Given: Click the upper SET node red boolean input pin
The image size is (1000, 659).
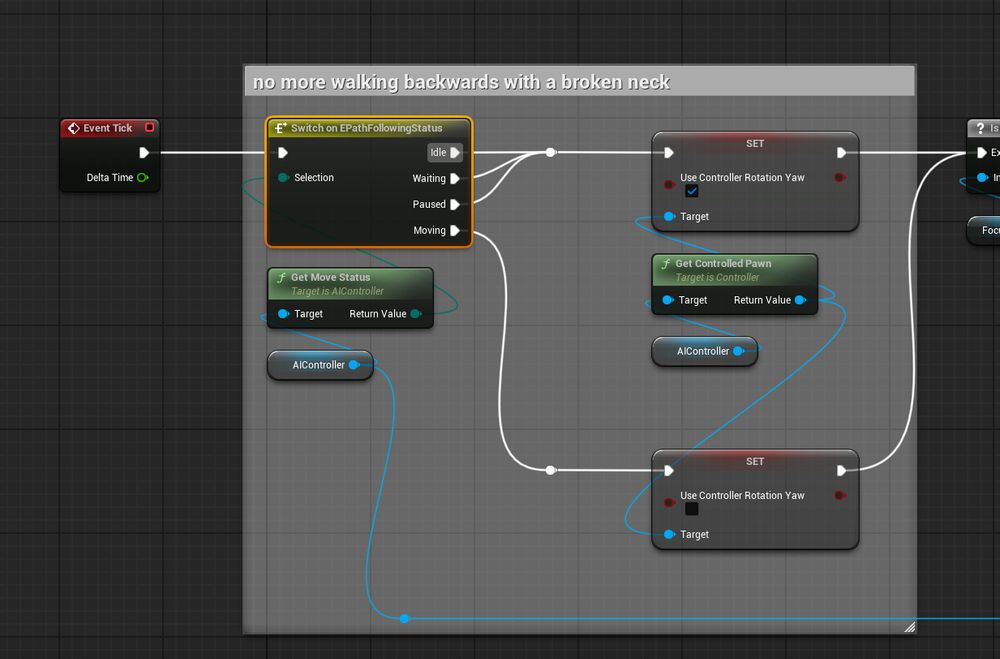Looking at the screenshot, I should pos(669,184).
